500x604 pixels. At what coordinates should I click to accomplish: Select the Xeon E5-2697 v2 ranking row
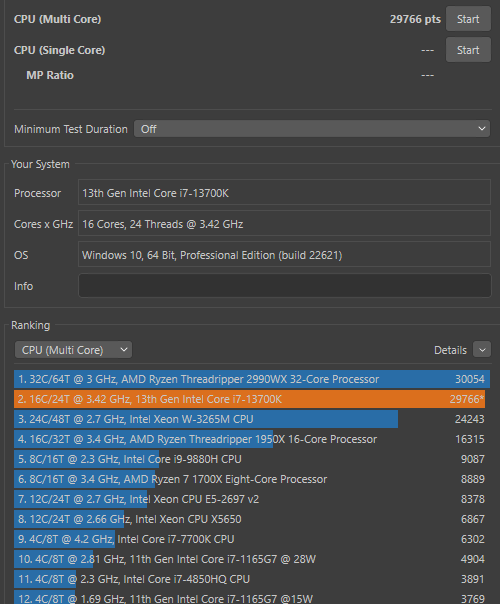252,499
